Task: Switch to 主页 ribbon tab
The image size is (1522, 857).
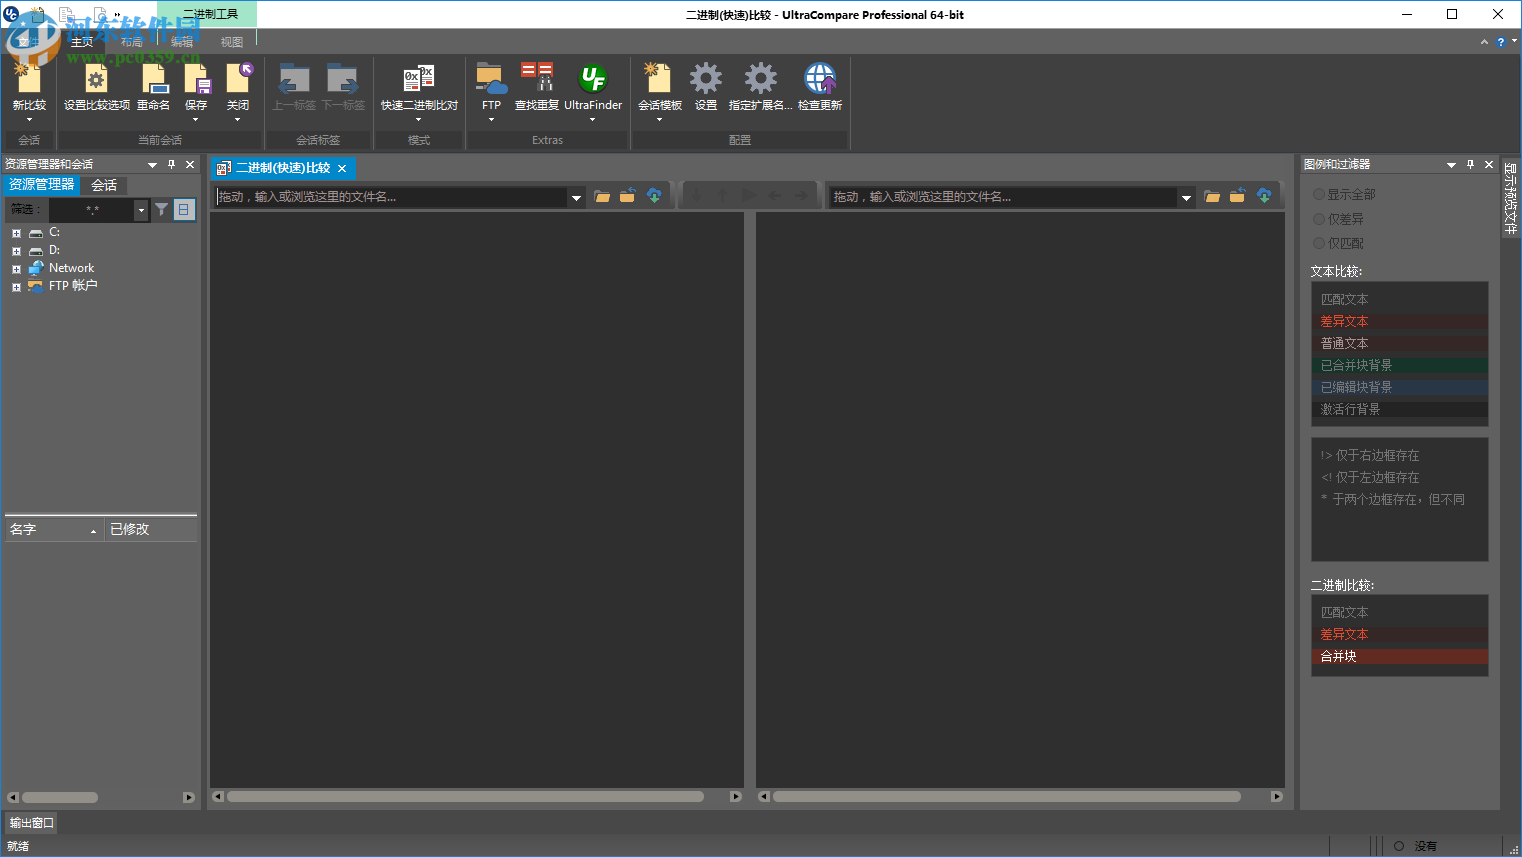Action: point(81,42)
